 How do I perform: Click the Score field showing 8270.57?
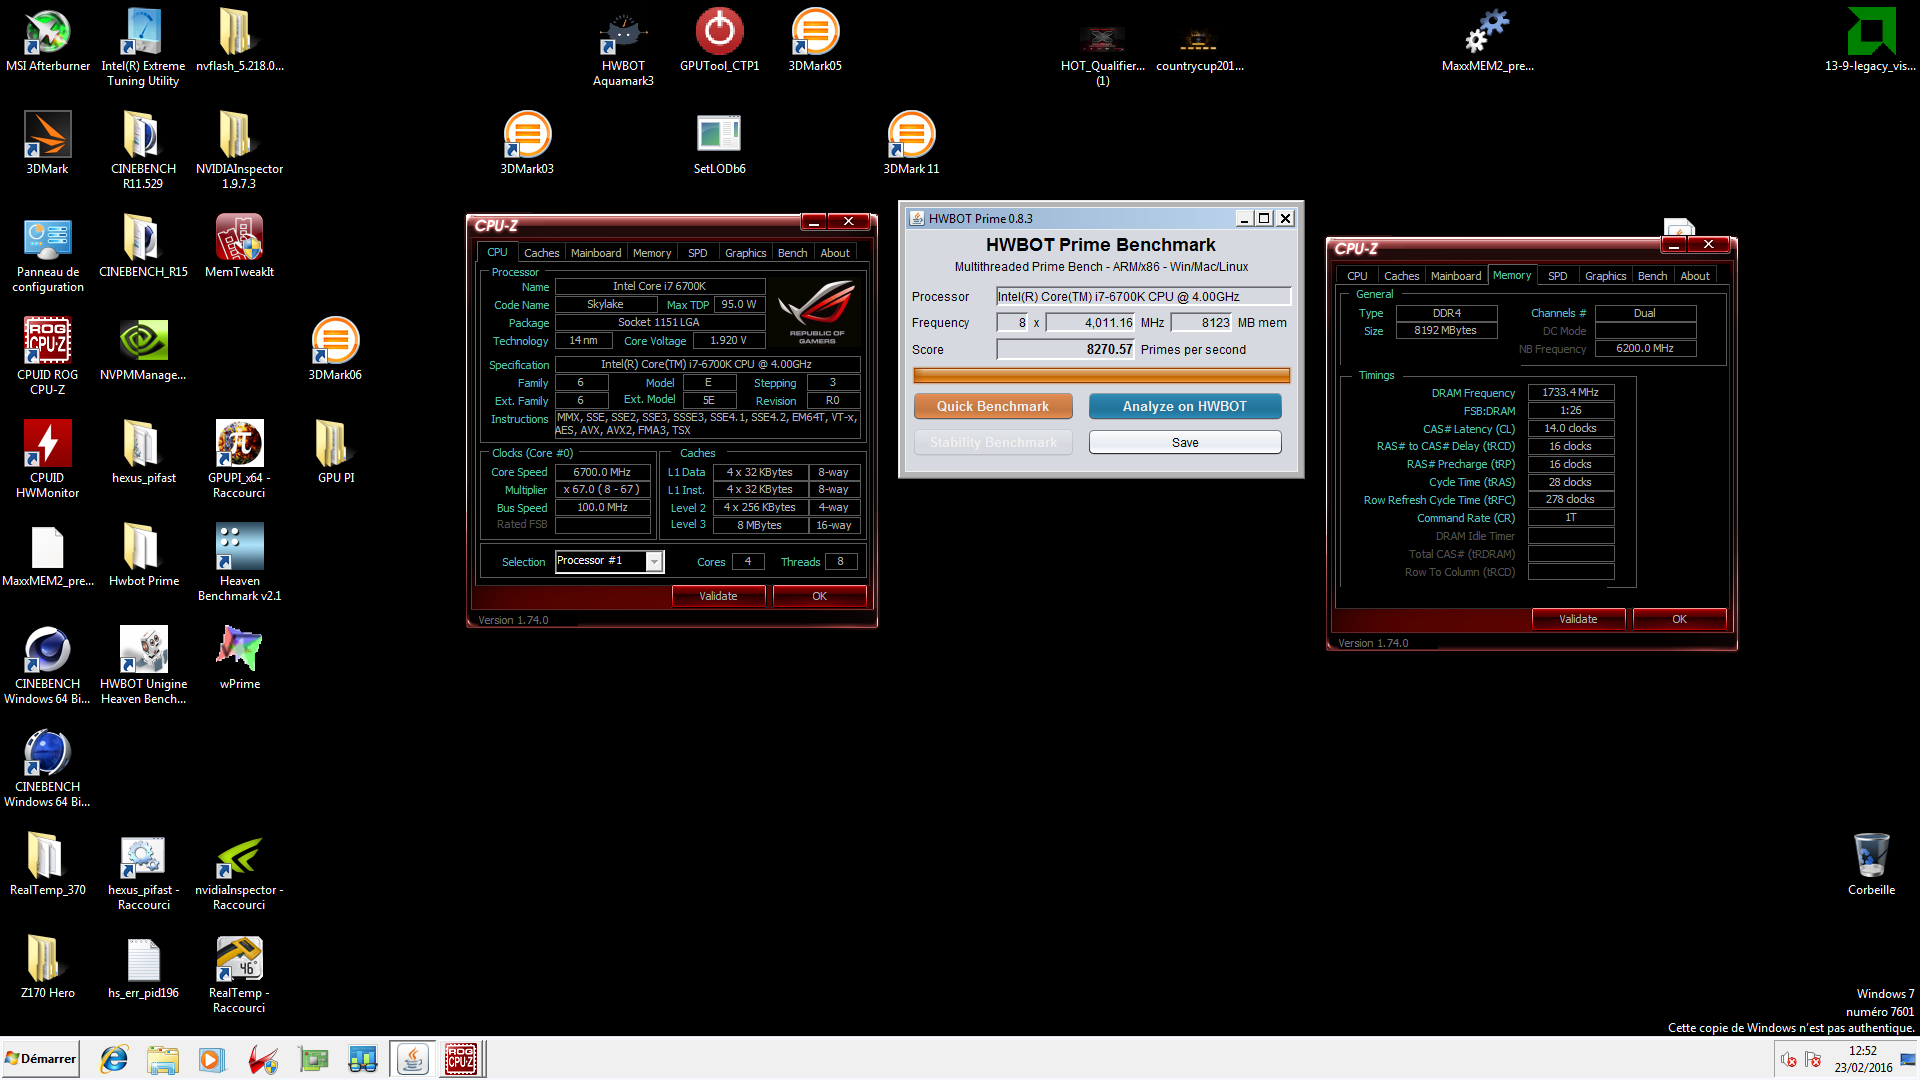coord(1066,350)
